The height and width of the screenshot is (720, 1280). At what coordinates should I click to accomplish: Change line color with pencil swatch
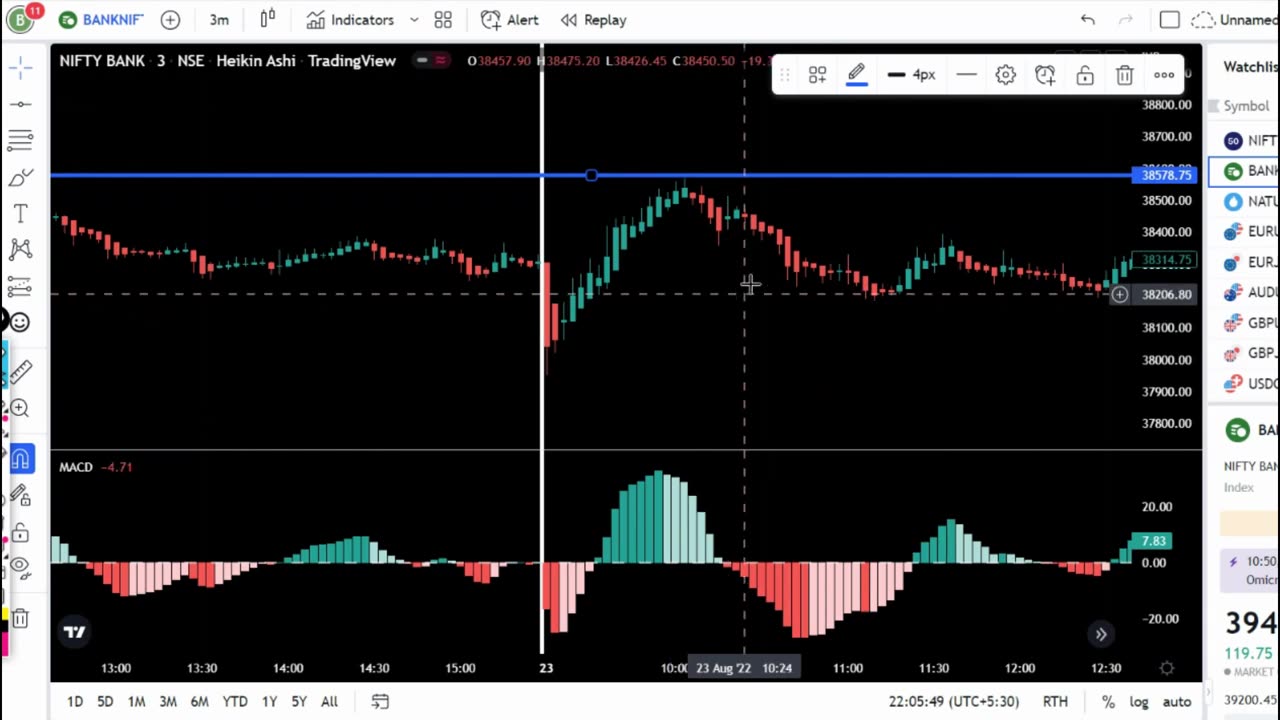857,75
